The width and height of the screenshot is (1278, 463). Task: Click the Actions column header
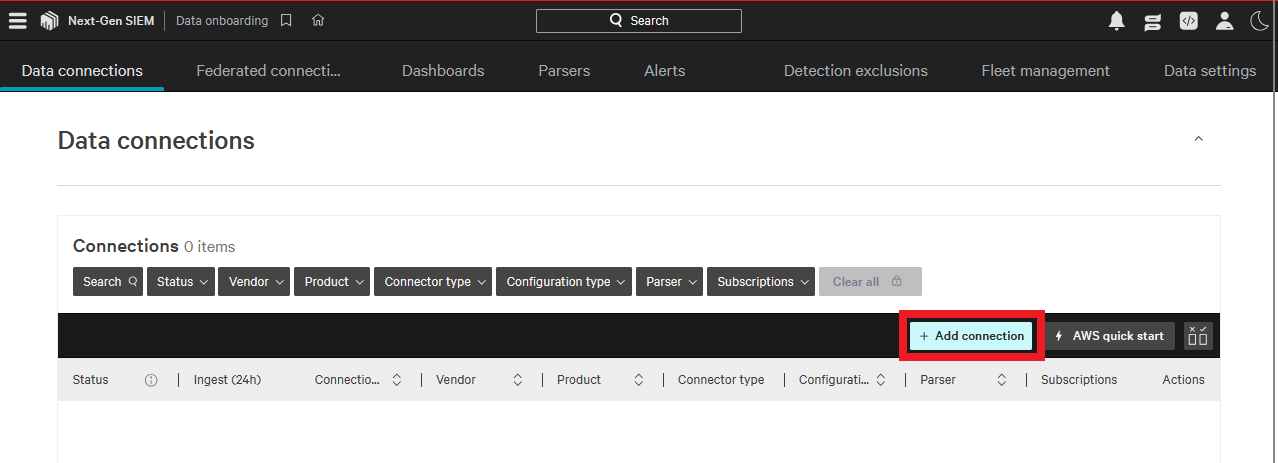[1183, 380]
